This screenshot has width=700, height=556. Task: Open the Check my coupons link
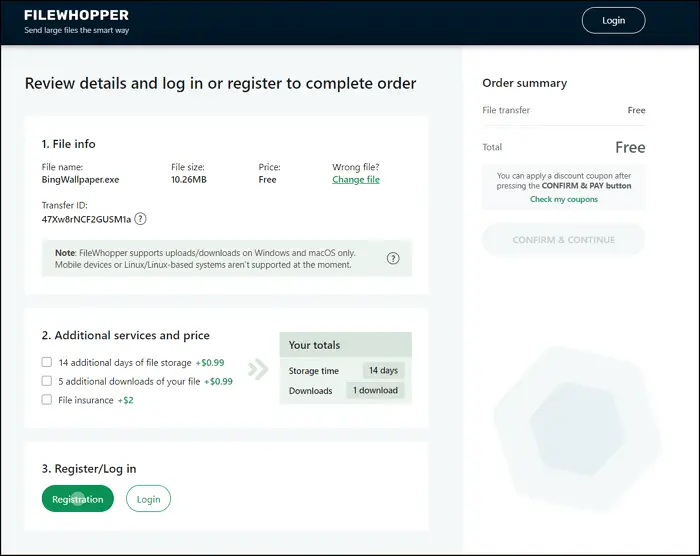click(x=564, y=199)
